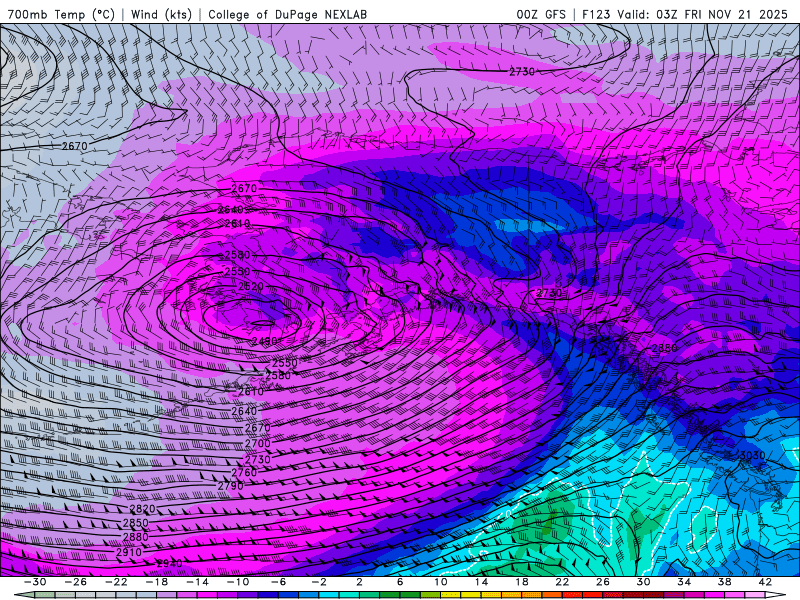Click the 34 color scale label
The height and width of the screenshot is (600, 800).
click(684, 582)
